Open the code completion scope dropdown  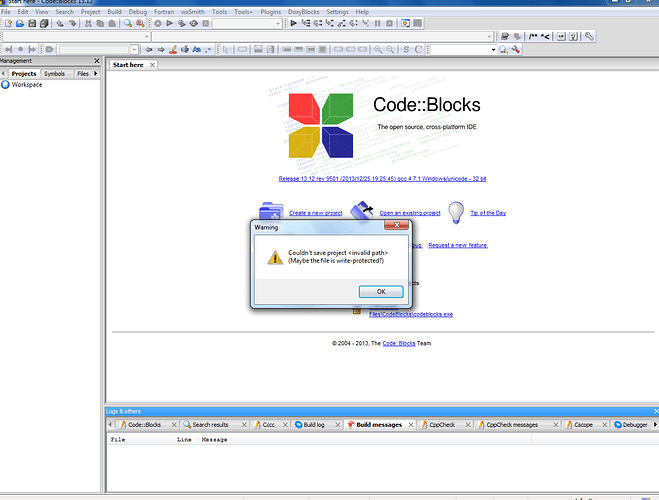coord(146,37)
